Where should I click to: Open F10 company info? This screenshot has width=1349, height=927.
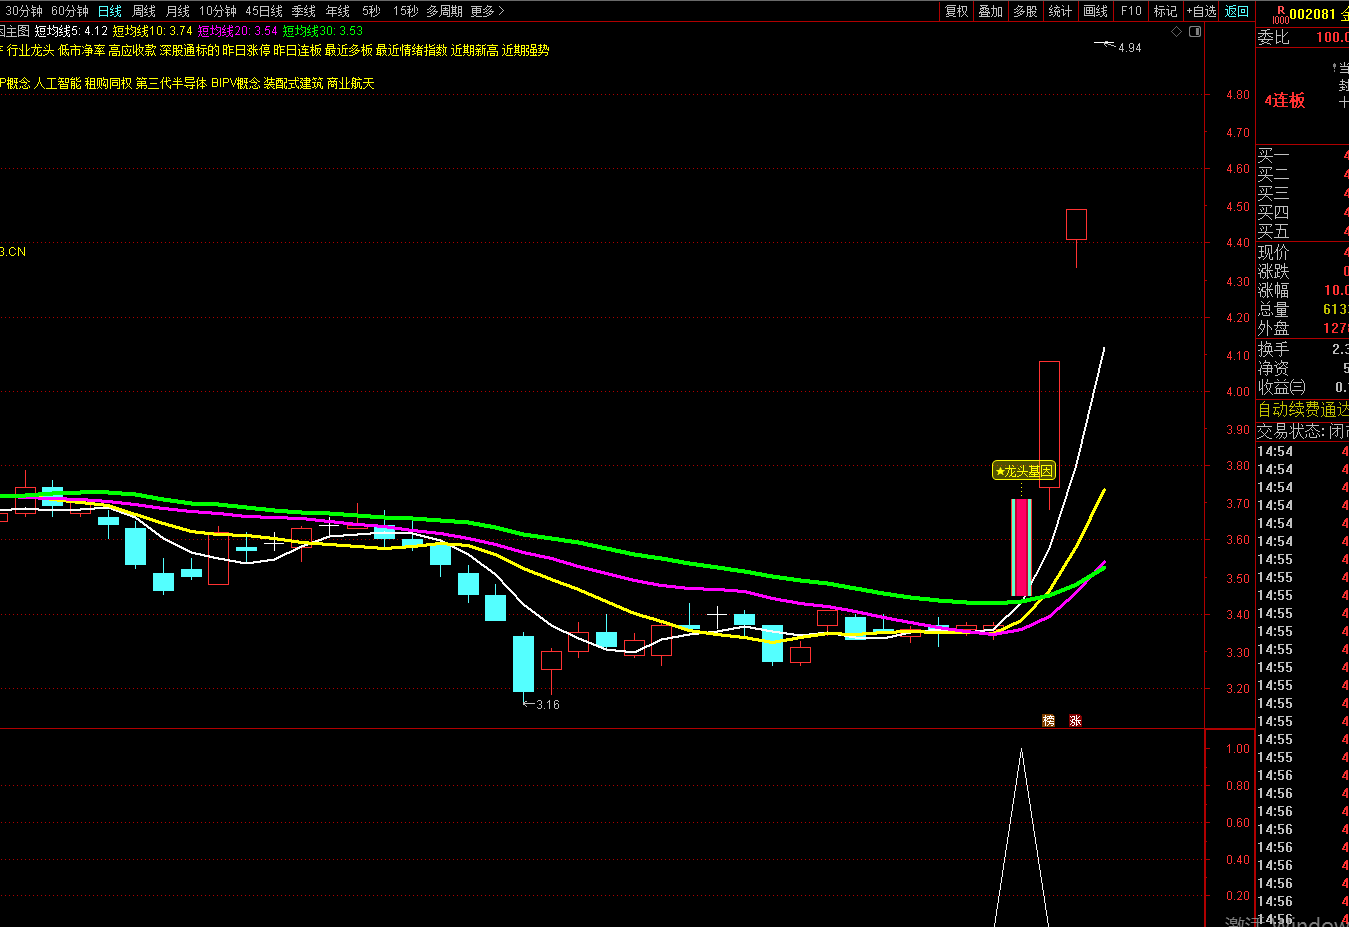click(1131, 11)
